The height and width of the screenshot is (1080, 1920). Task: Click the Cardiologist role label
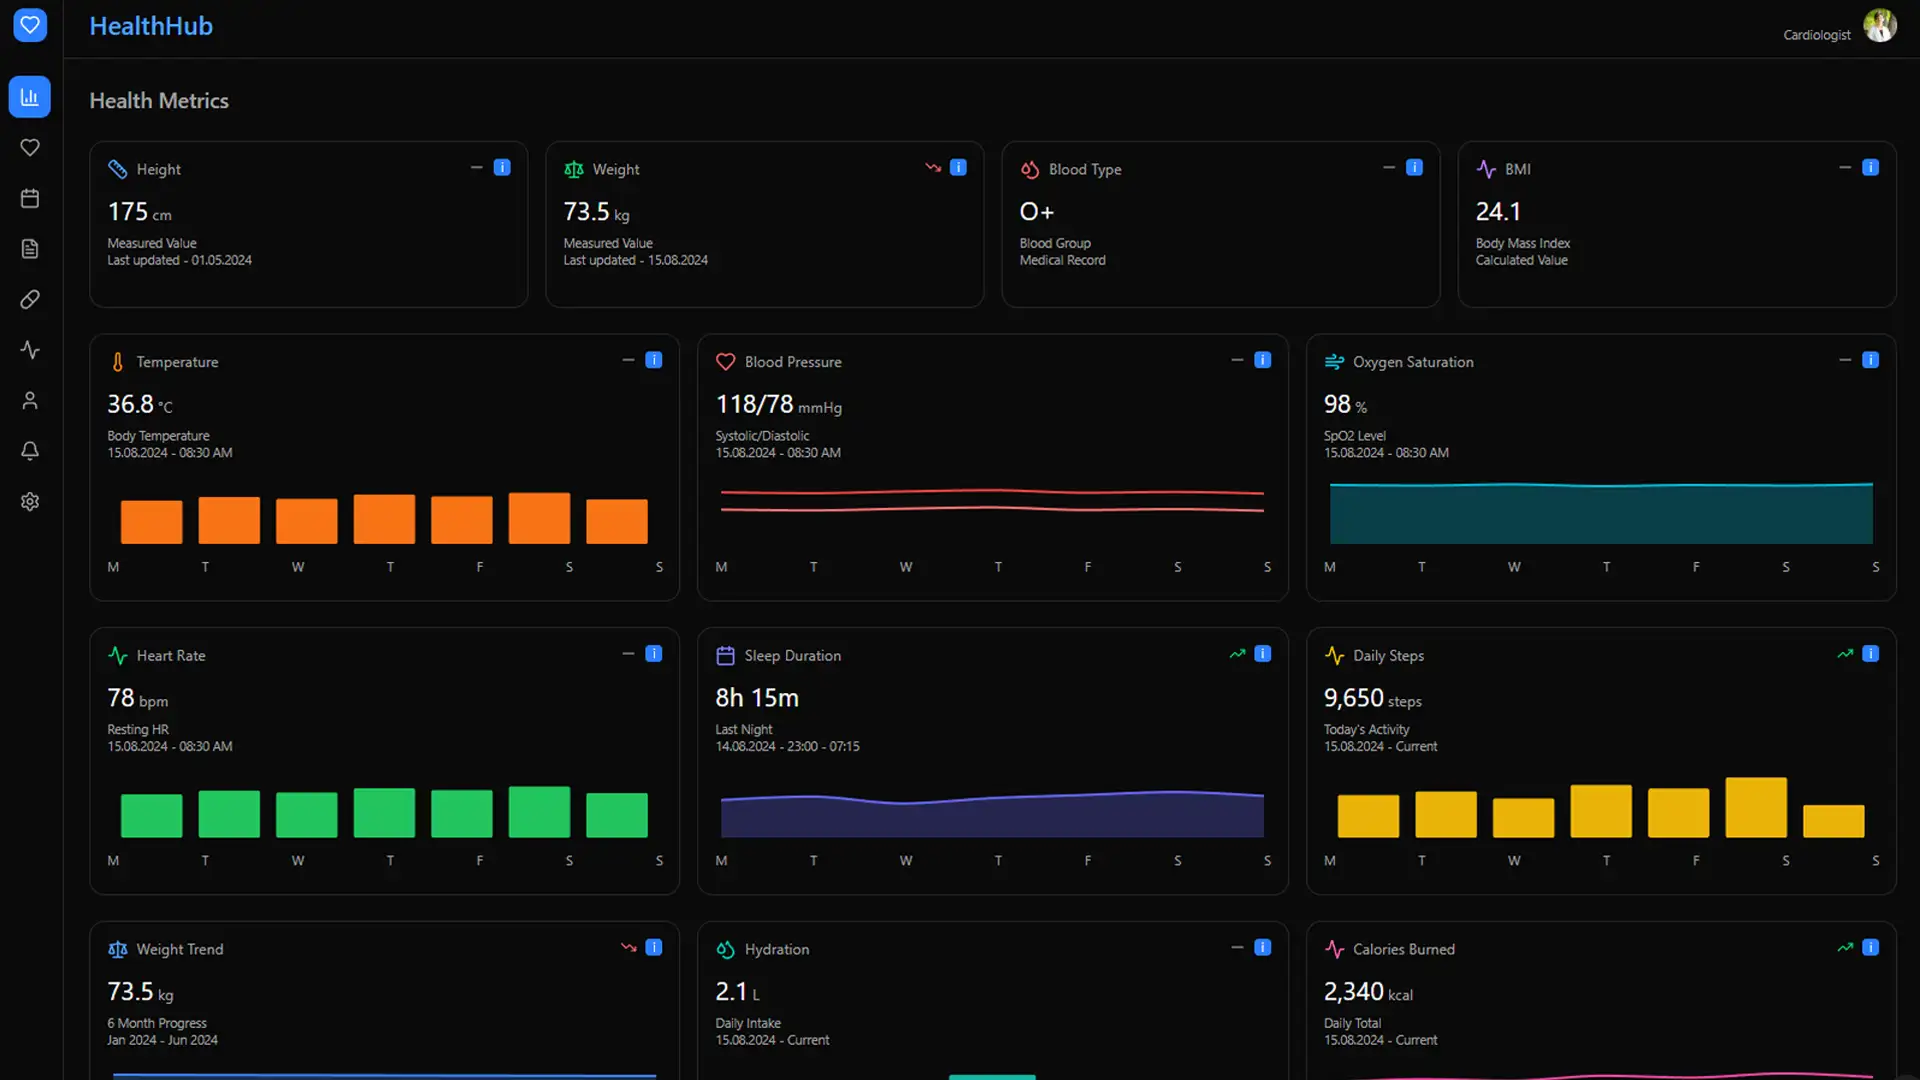point(1816,35)
